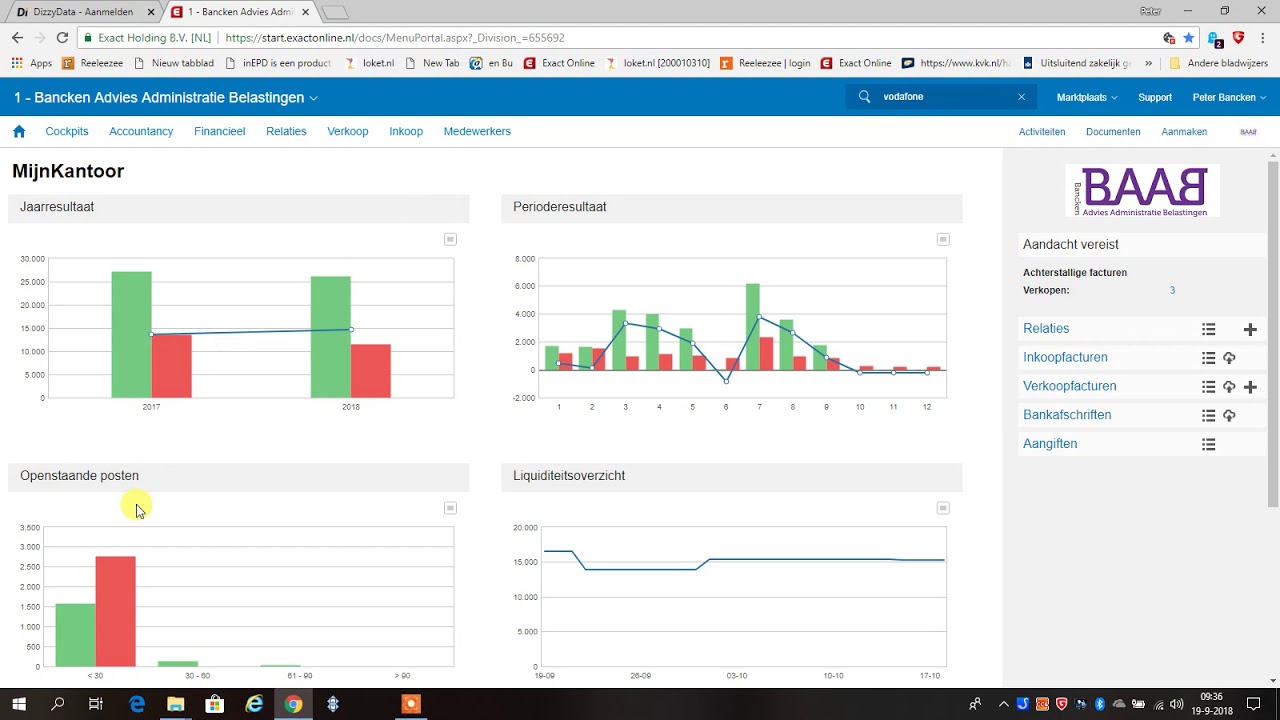Open the Relaties link in sidebar
Viewport: 1280px width, 720px height.
1046,329
